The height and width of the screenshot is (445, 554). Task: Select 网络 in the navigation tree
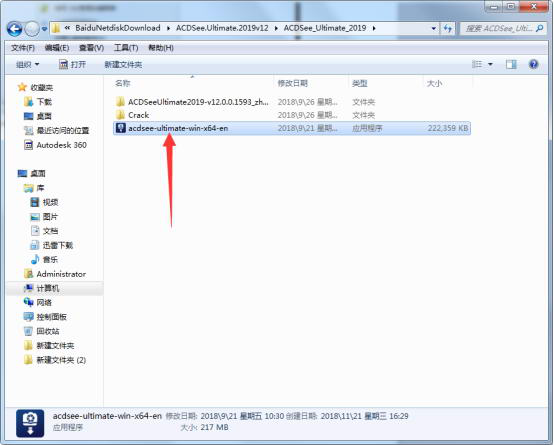[x=44, y=303]
